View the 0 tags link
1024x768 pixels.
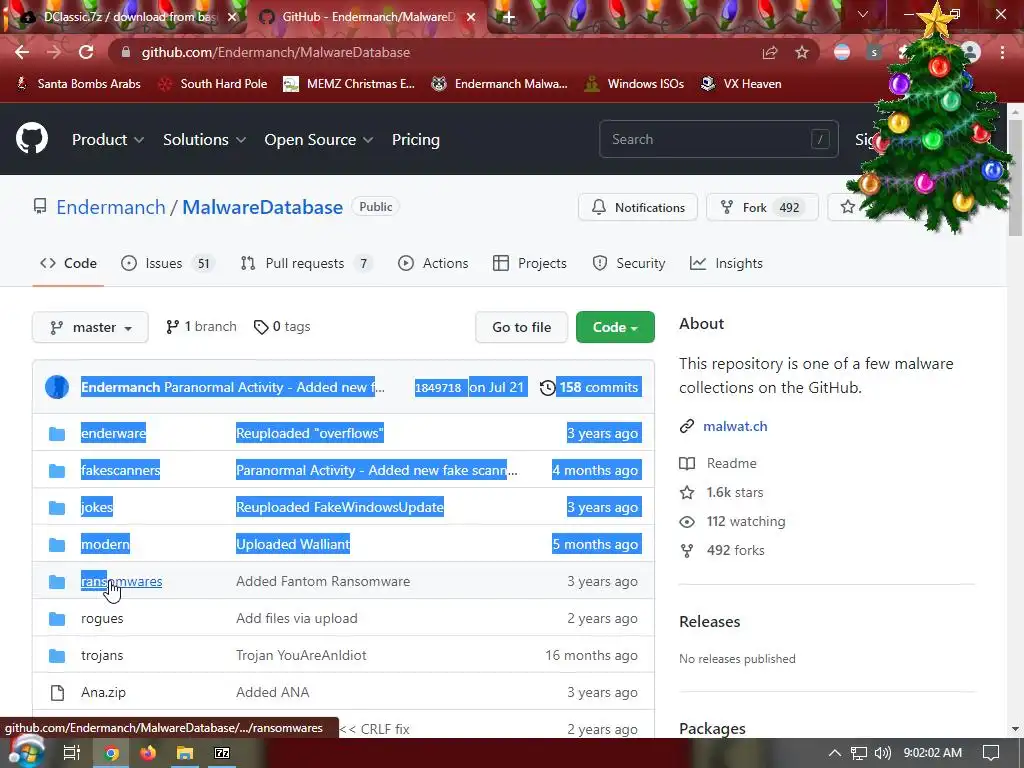pyautogui.click(x=282, y=327)
